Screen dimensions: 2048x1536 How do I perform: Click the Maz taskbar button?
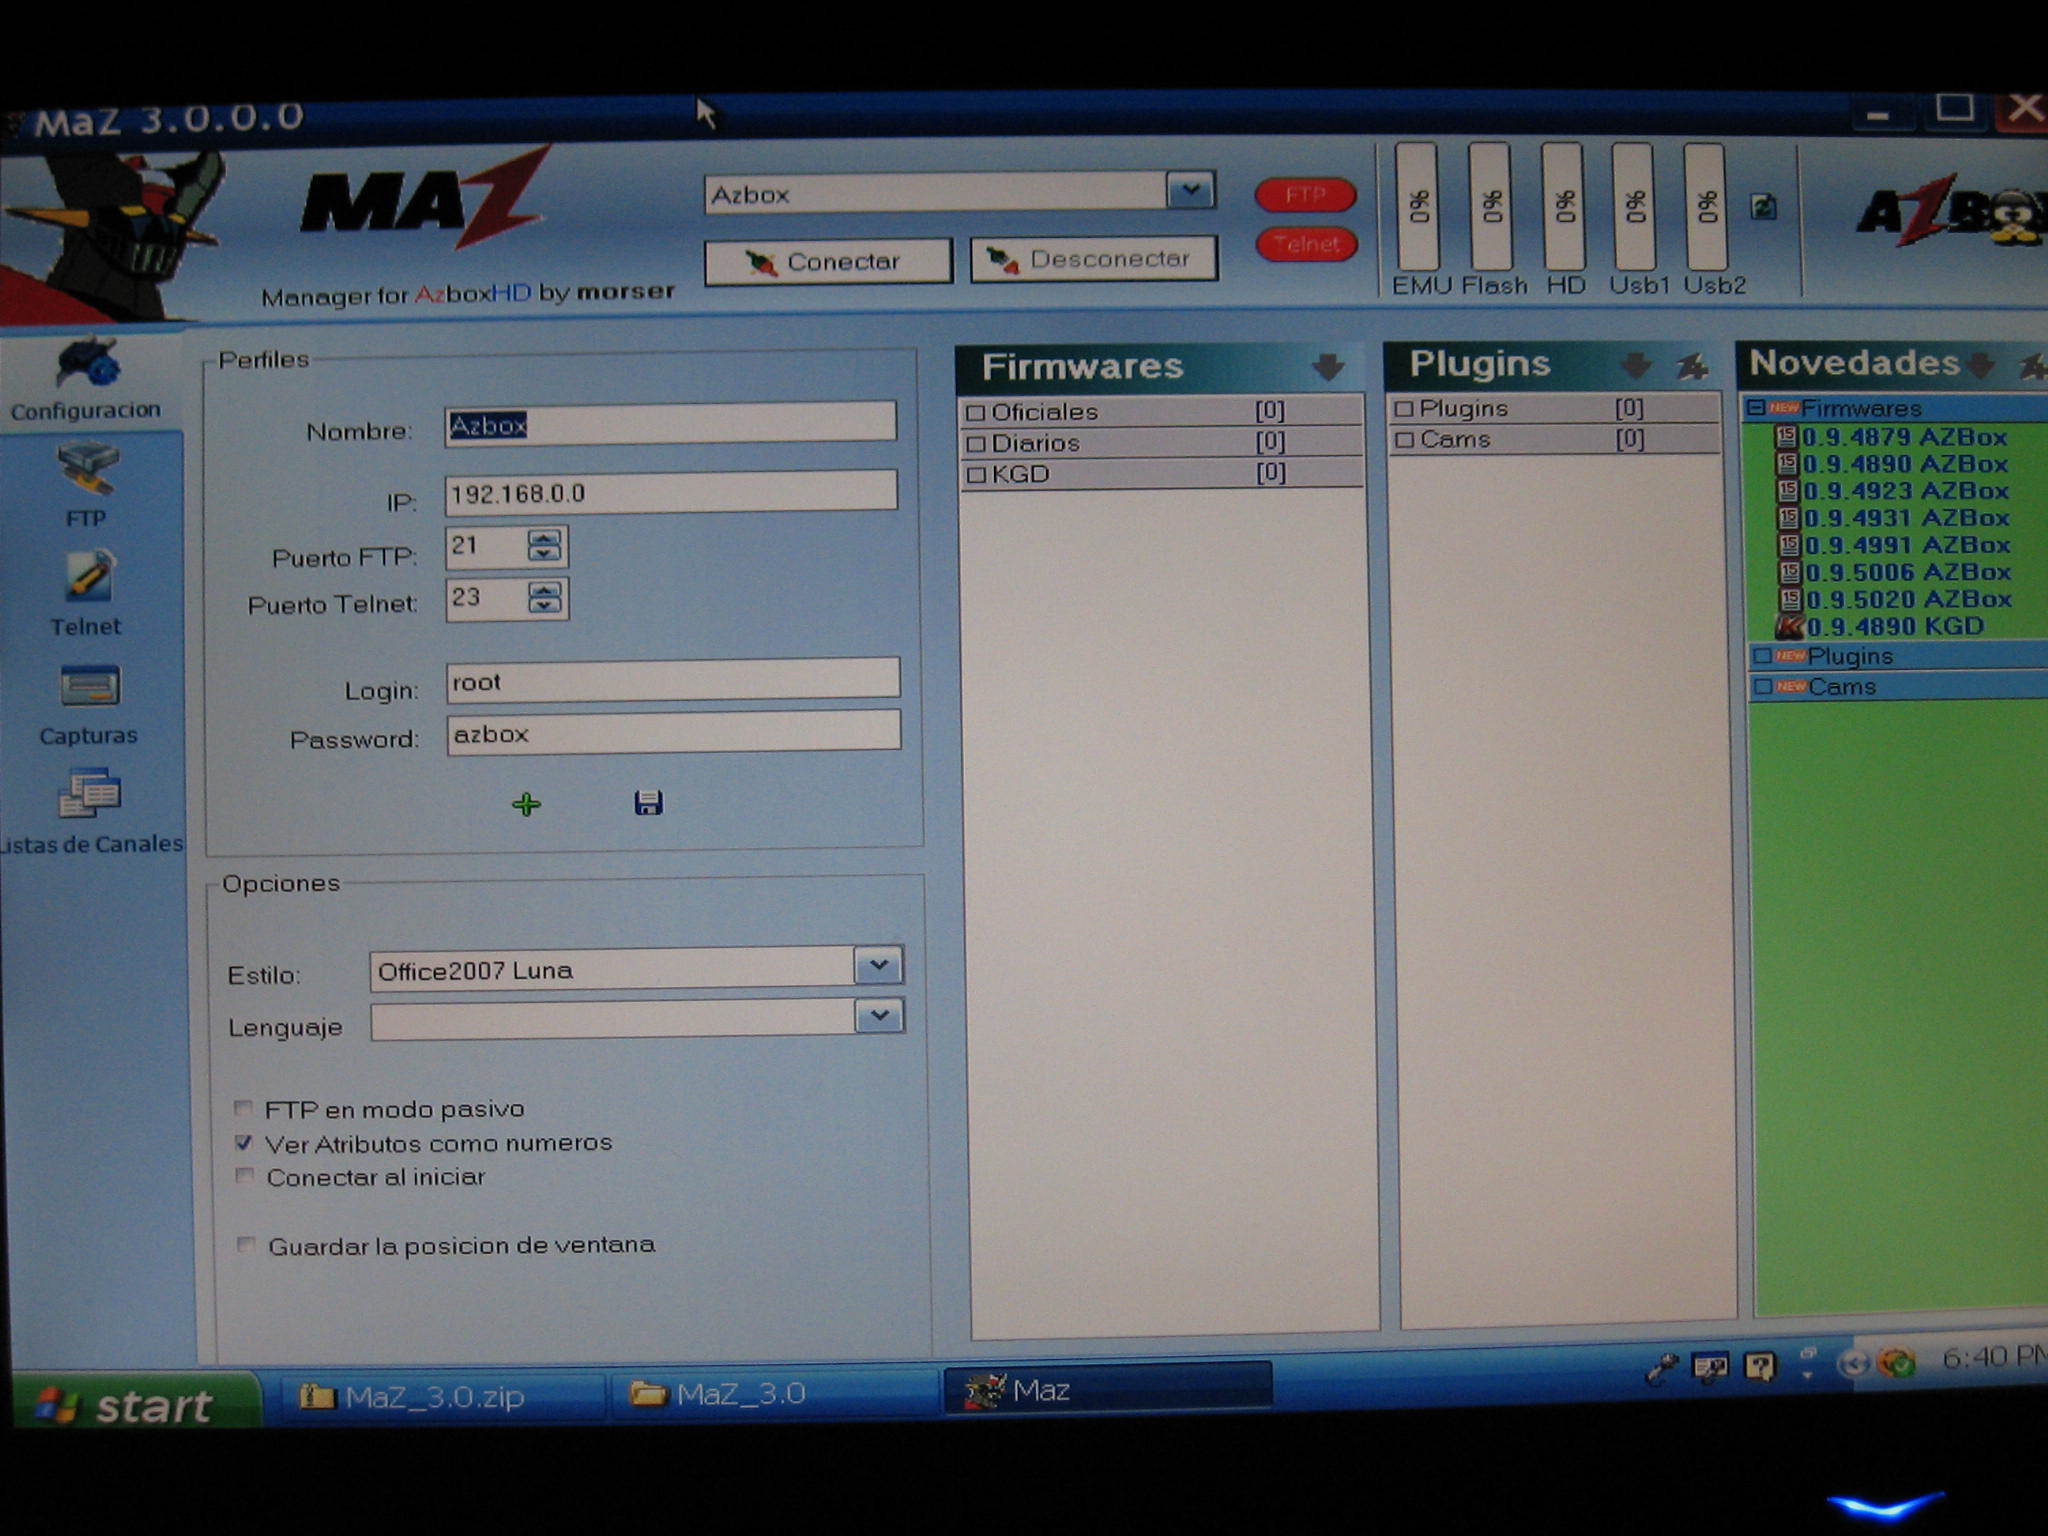pyautogui.click(x=1108, y=1389)
